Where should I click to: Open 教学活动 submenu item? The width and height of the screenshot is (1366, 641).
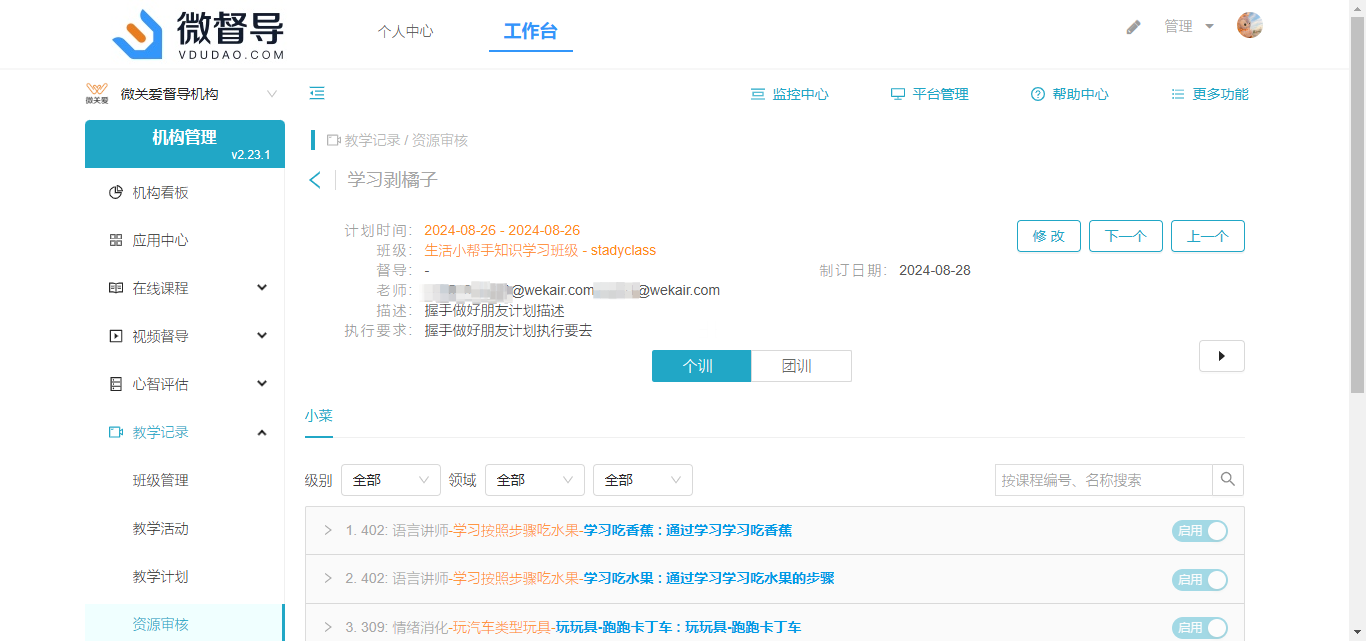(185, 528)
